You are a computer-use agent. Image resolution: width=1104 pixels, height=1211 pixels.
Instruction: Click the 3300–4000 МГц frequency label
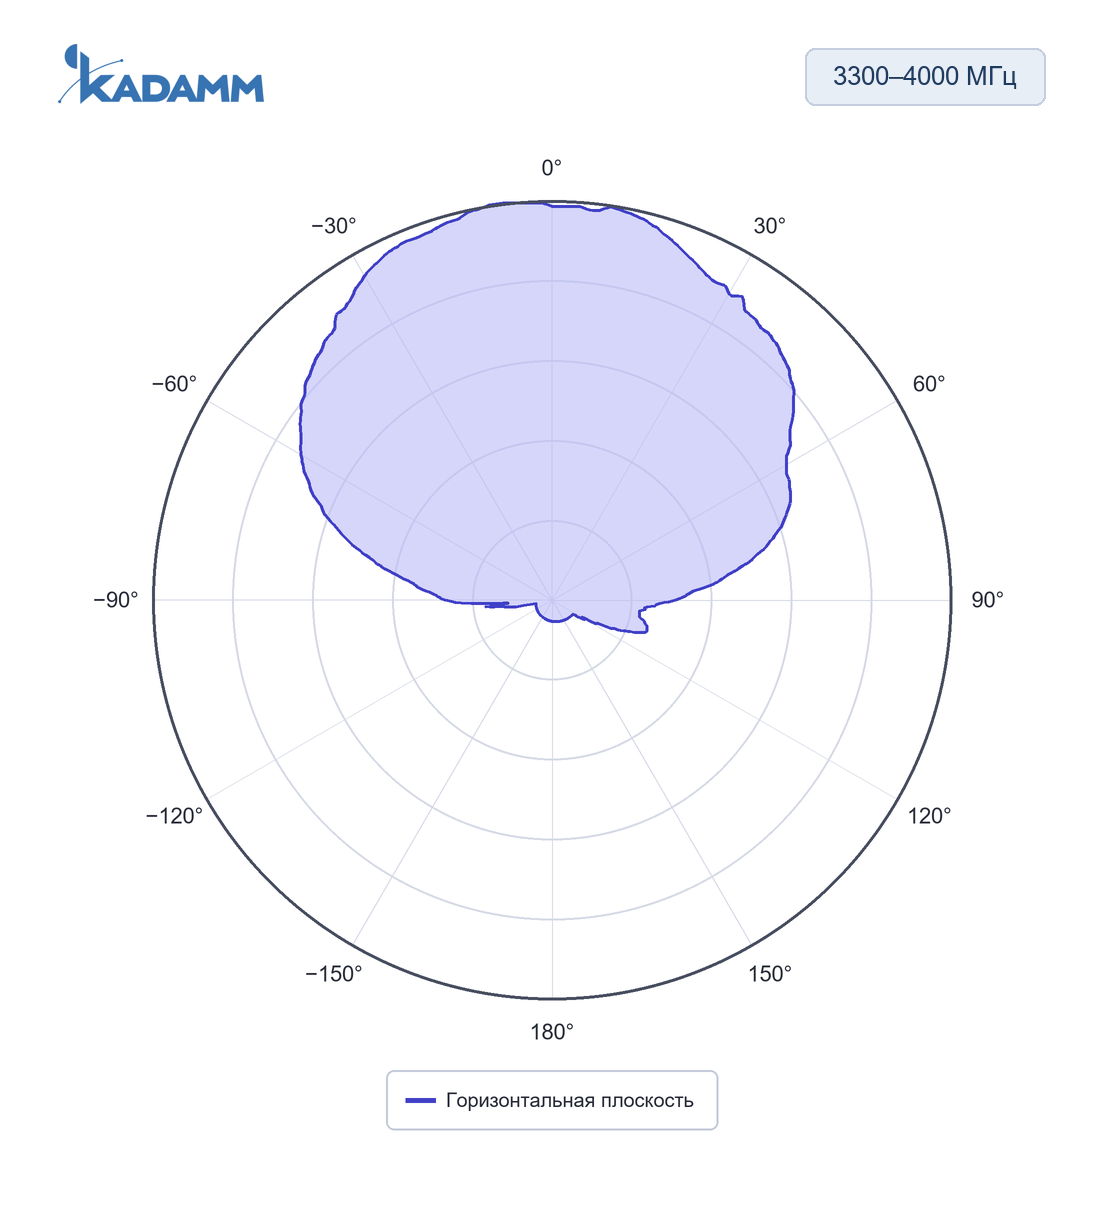[x=925, y=77]
